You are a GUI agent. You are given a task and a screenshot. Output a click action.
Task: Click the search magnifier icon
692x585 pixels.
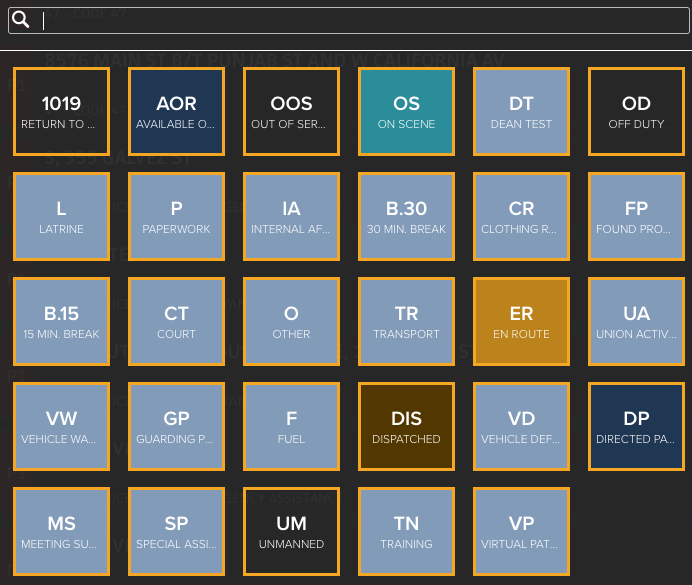(x=20, y=20)
